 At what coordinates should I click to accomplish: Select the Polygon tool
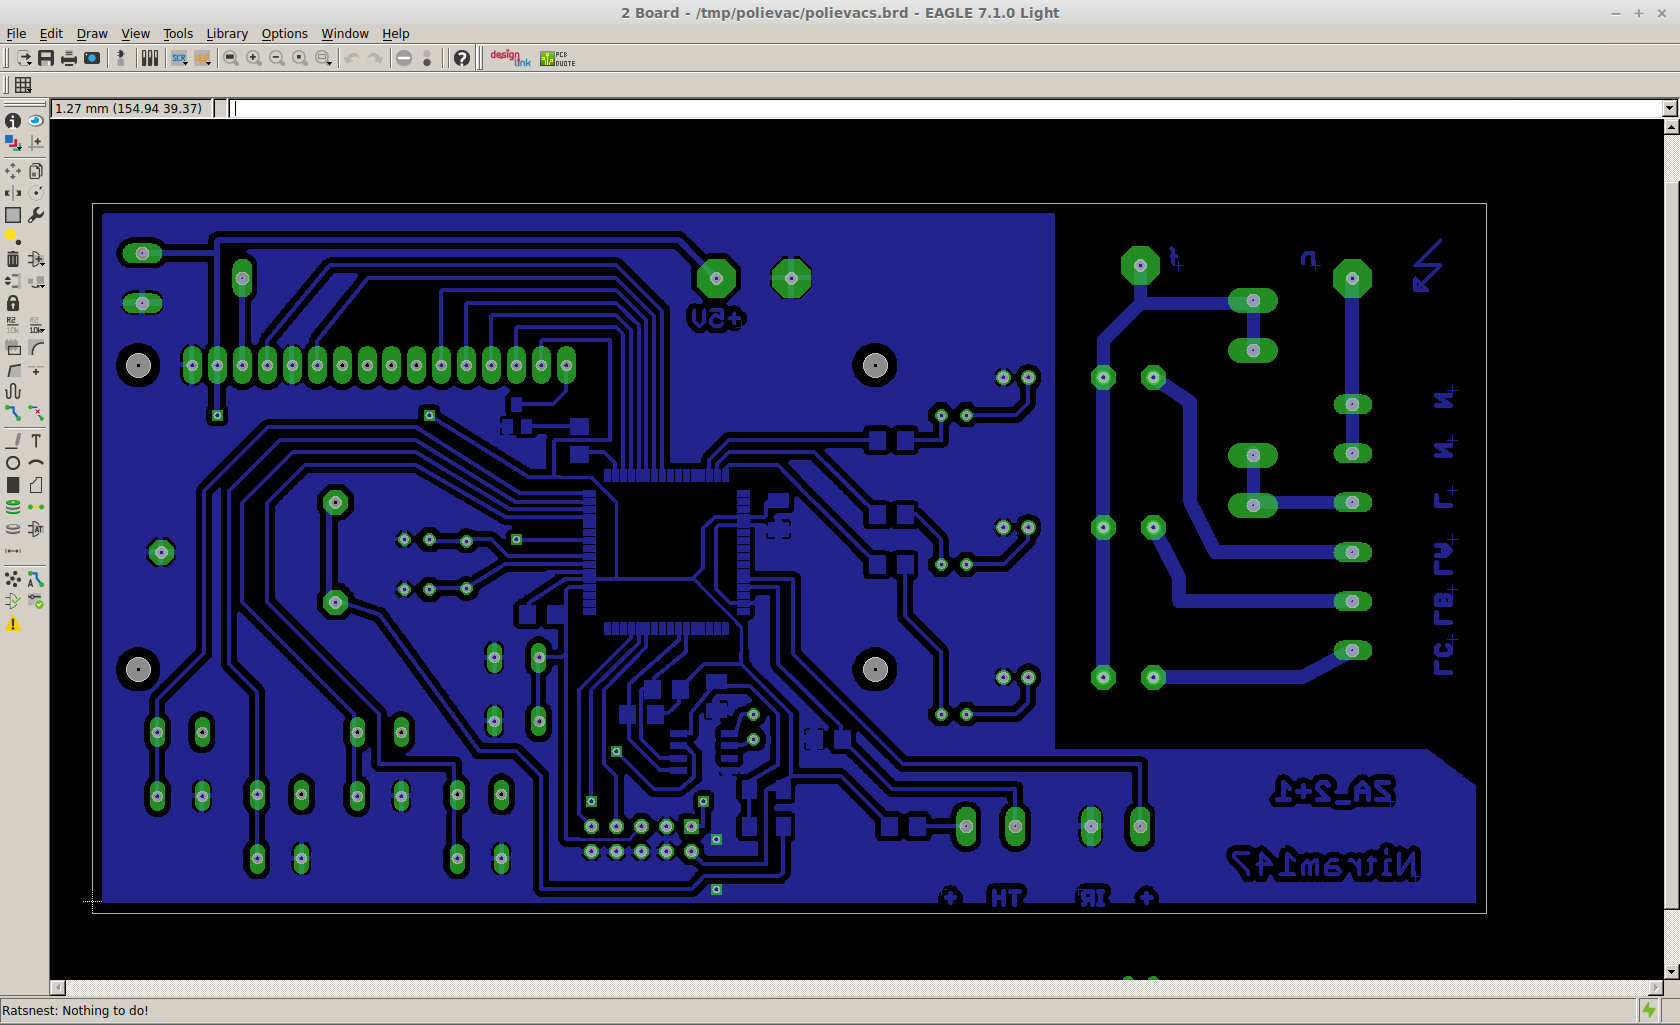(36, 485)
